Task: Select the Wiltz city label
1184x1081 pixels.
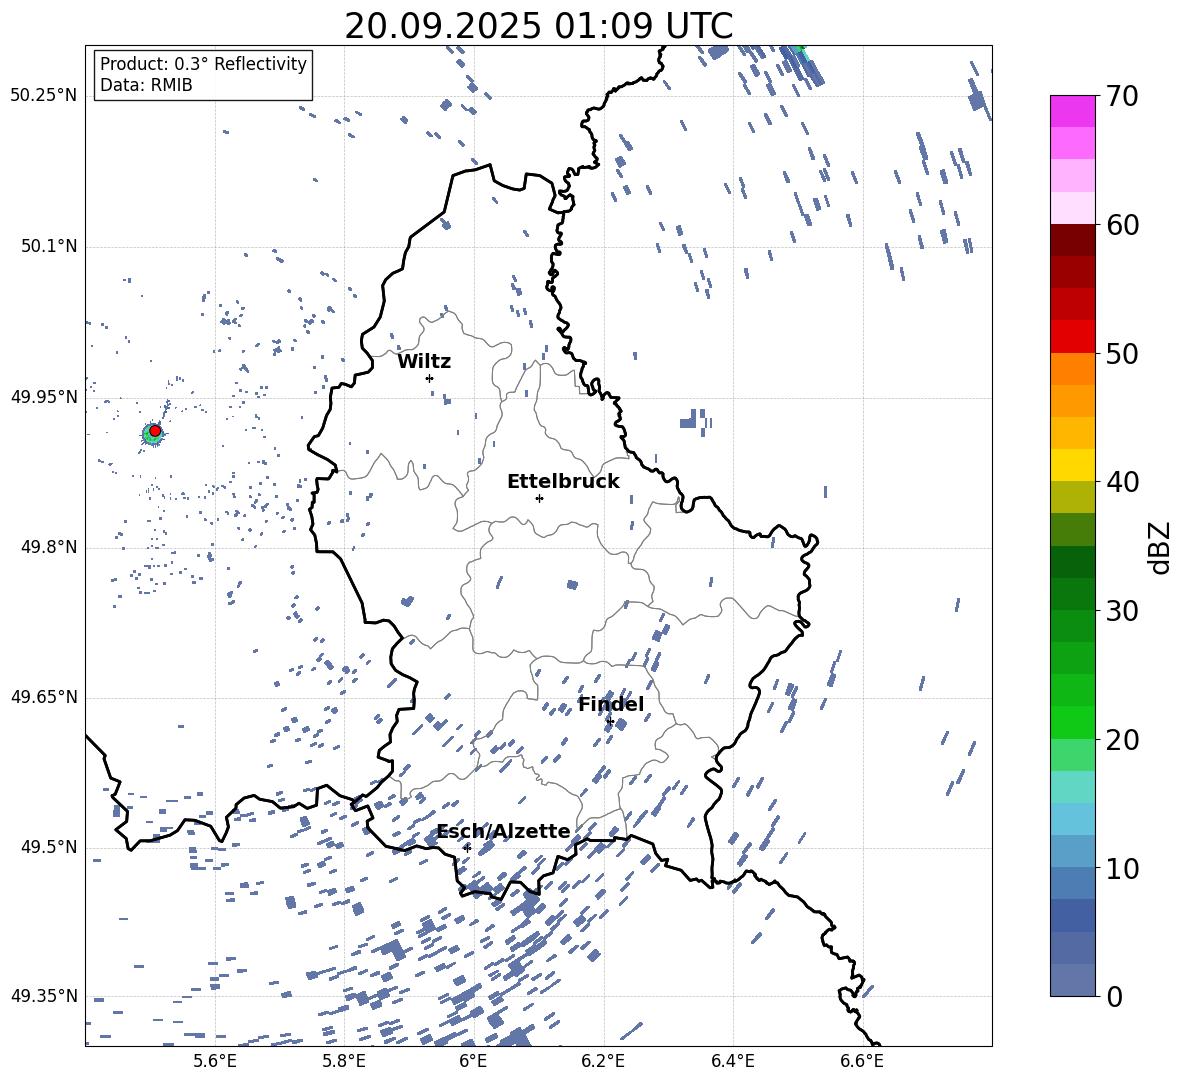Action: pyautogui.click(x=424, y=362)
